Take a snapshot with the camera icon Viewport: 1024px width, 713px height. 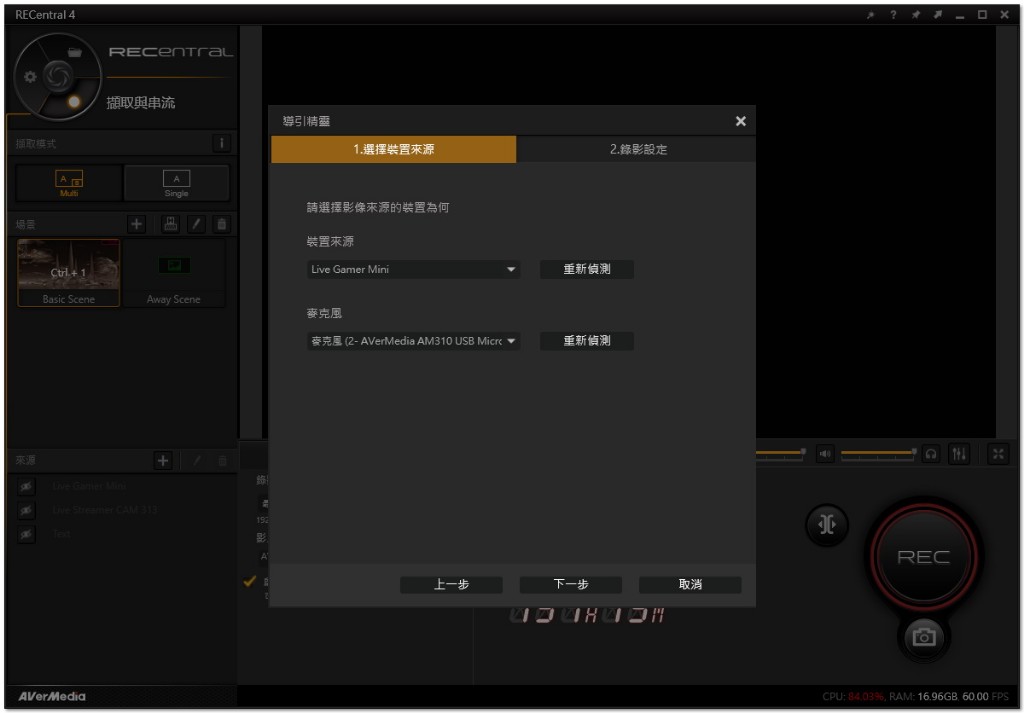(x=923, y=637)
